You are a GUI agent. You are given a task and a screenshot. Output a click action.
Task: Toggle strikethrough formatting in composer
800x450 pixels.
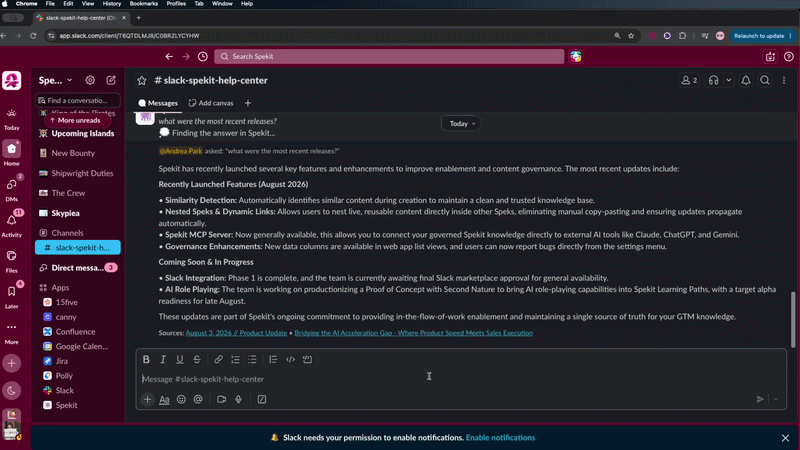coord(196,359)
